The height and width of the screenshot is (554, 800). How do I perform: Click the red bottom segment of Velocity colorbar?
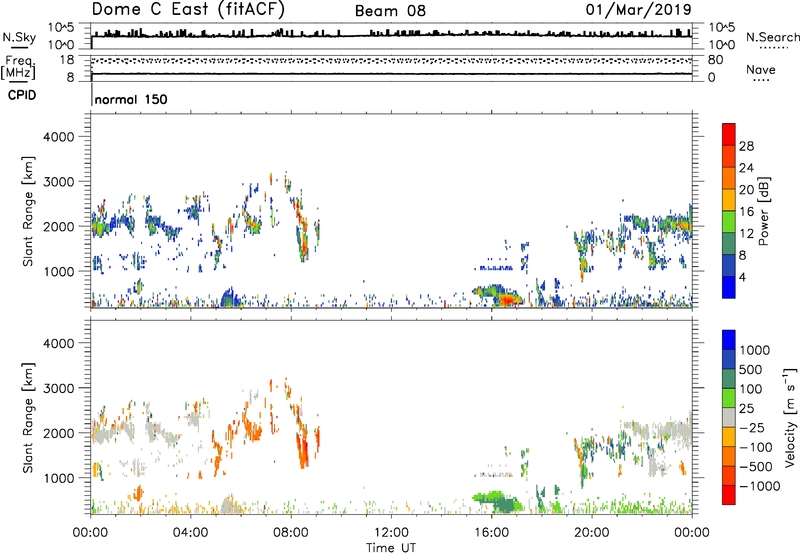click(x=729, y=495)
